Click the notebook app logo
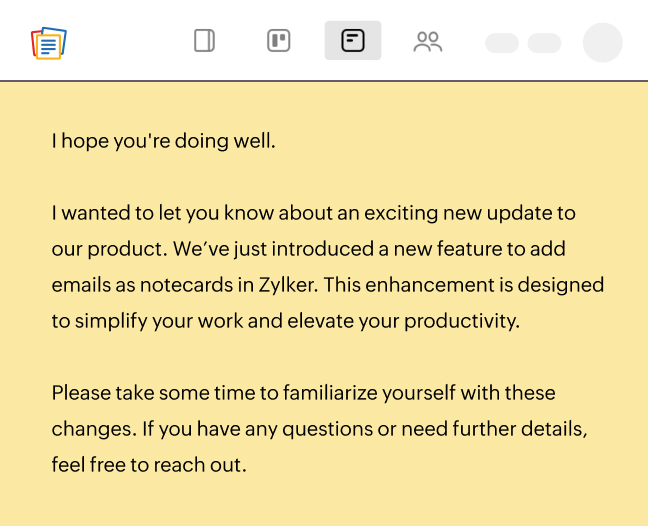Viewport: 648px width, 526px height. point(49,42)
